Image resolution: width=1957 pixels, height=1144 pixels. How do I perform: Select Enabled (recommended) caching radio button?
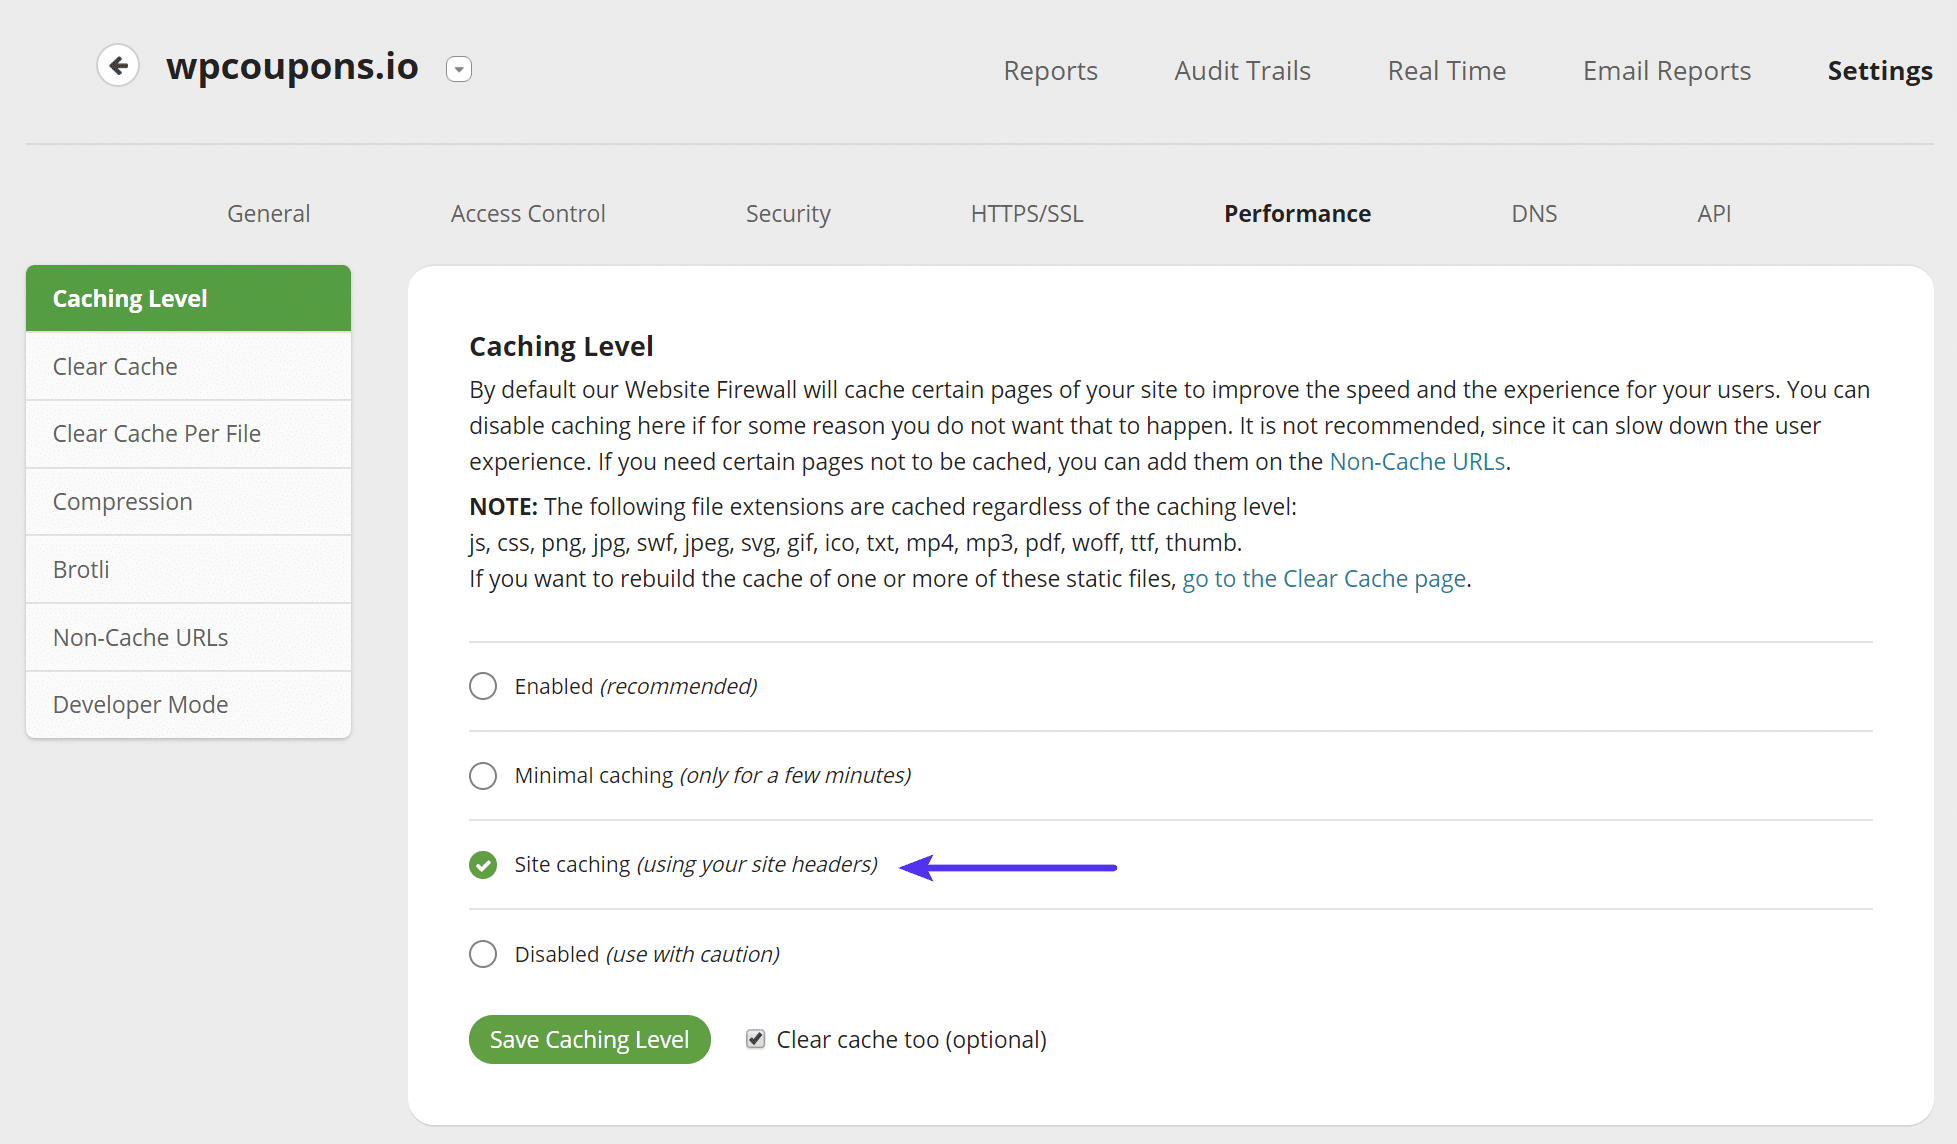click(483, 685)
